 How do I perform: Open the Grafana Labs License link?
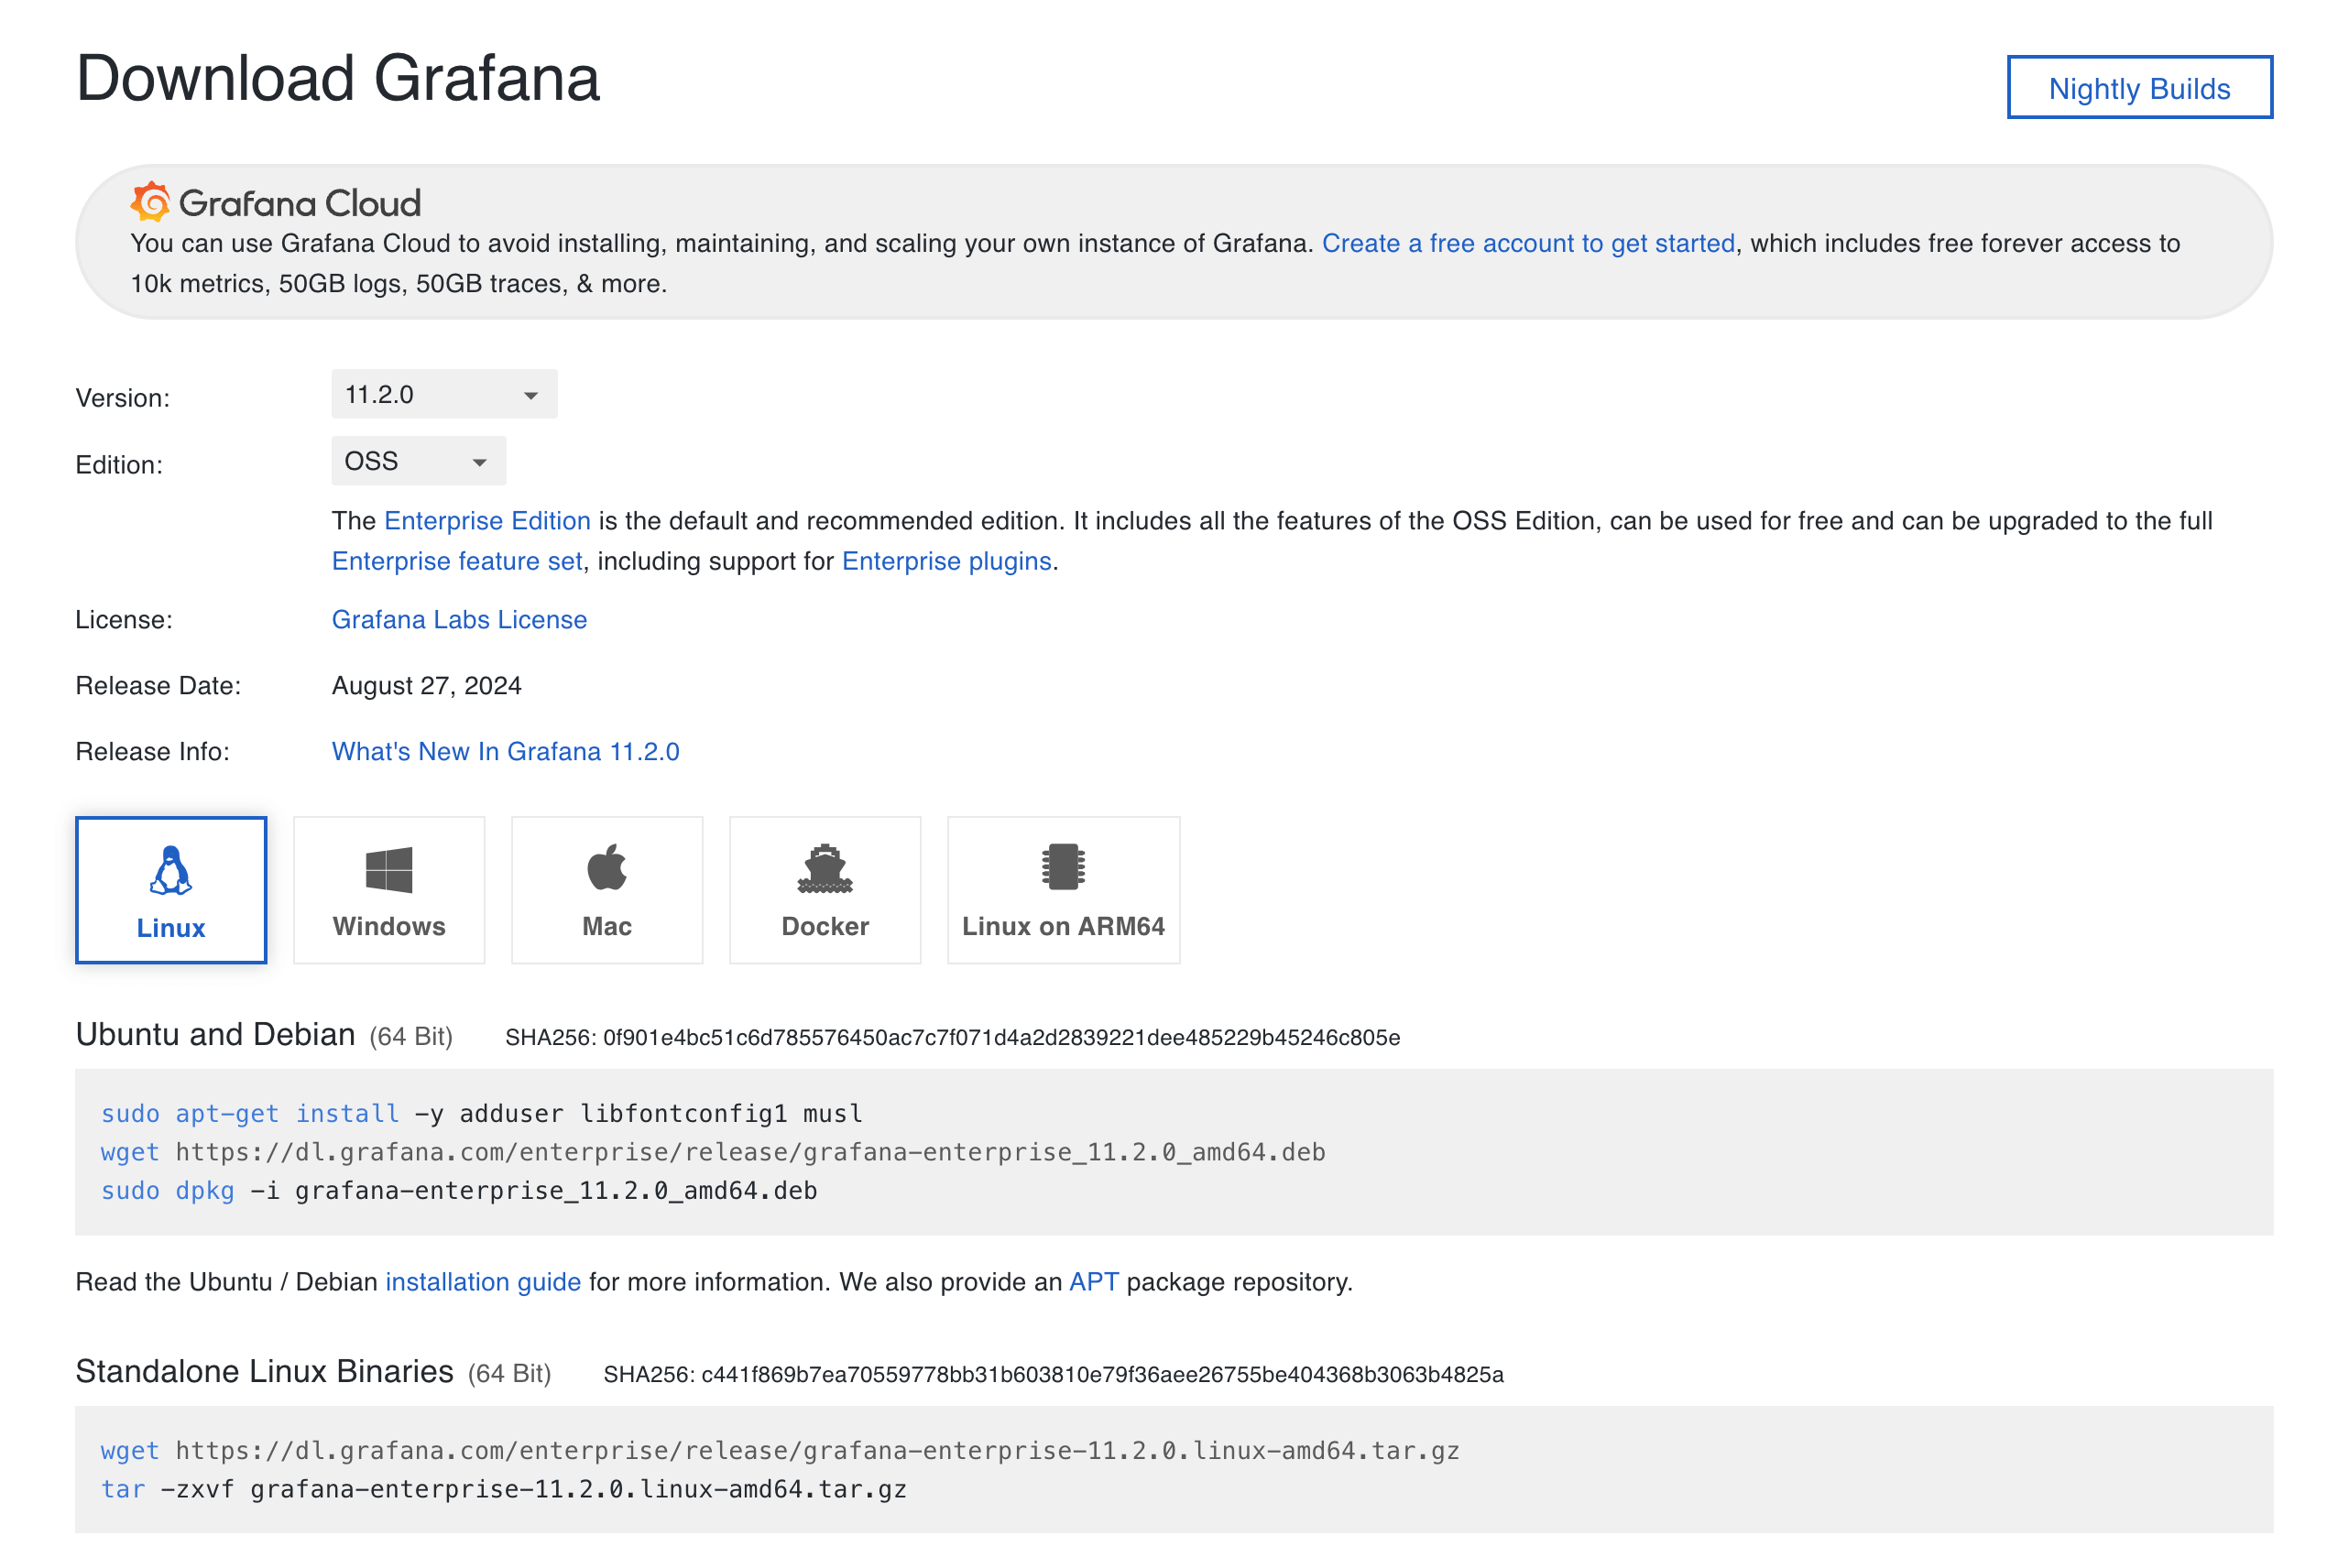point(459,620)
